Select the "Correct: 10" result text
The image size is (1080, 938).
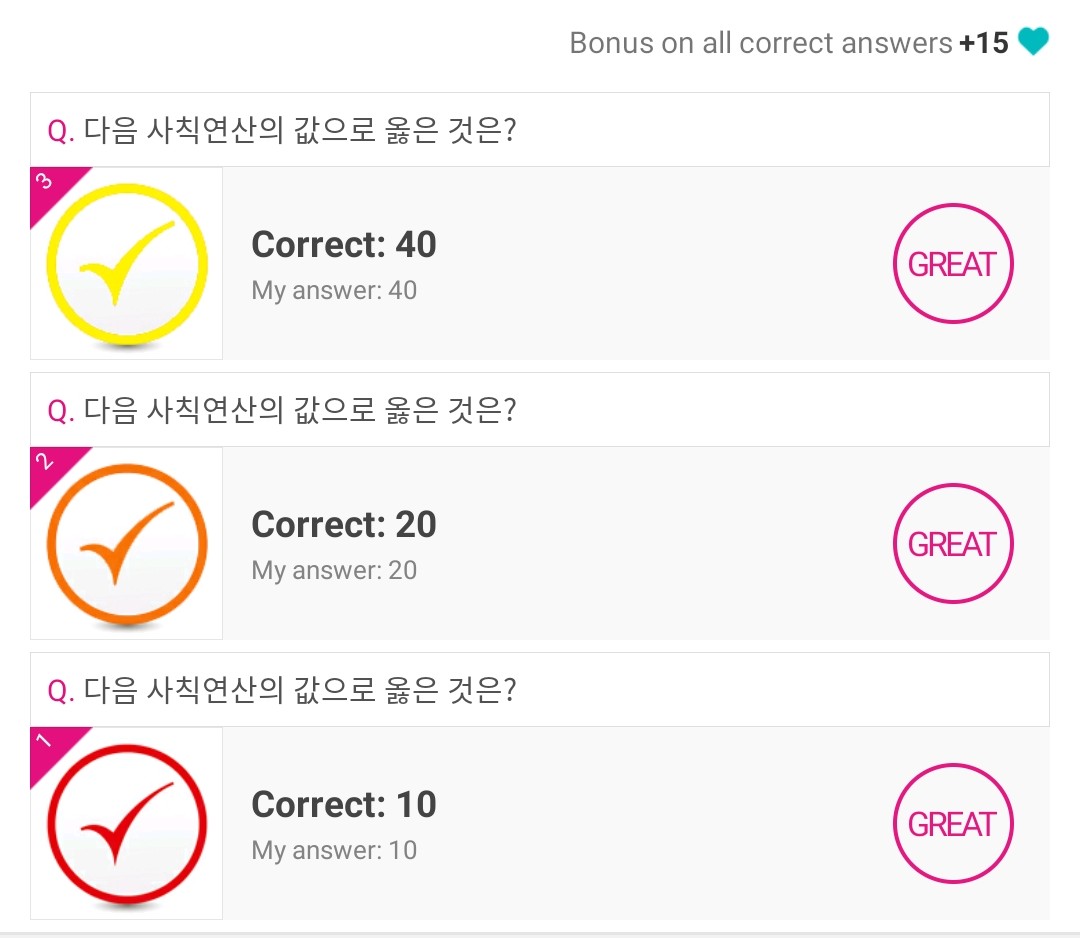(x=344, y=805)
